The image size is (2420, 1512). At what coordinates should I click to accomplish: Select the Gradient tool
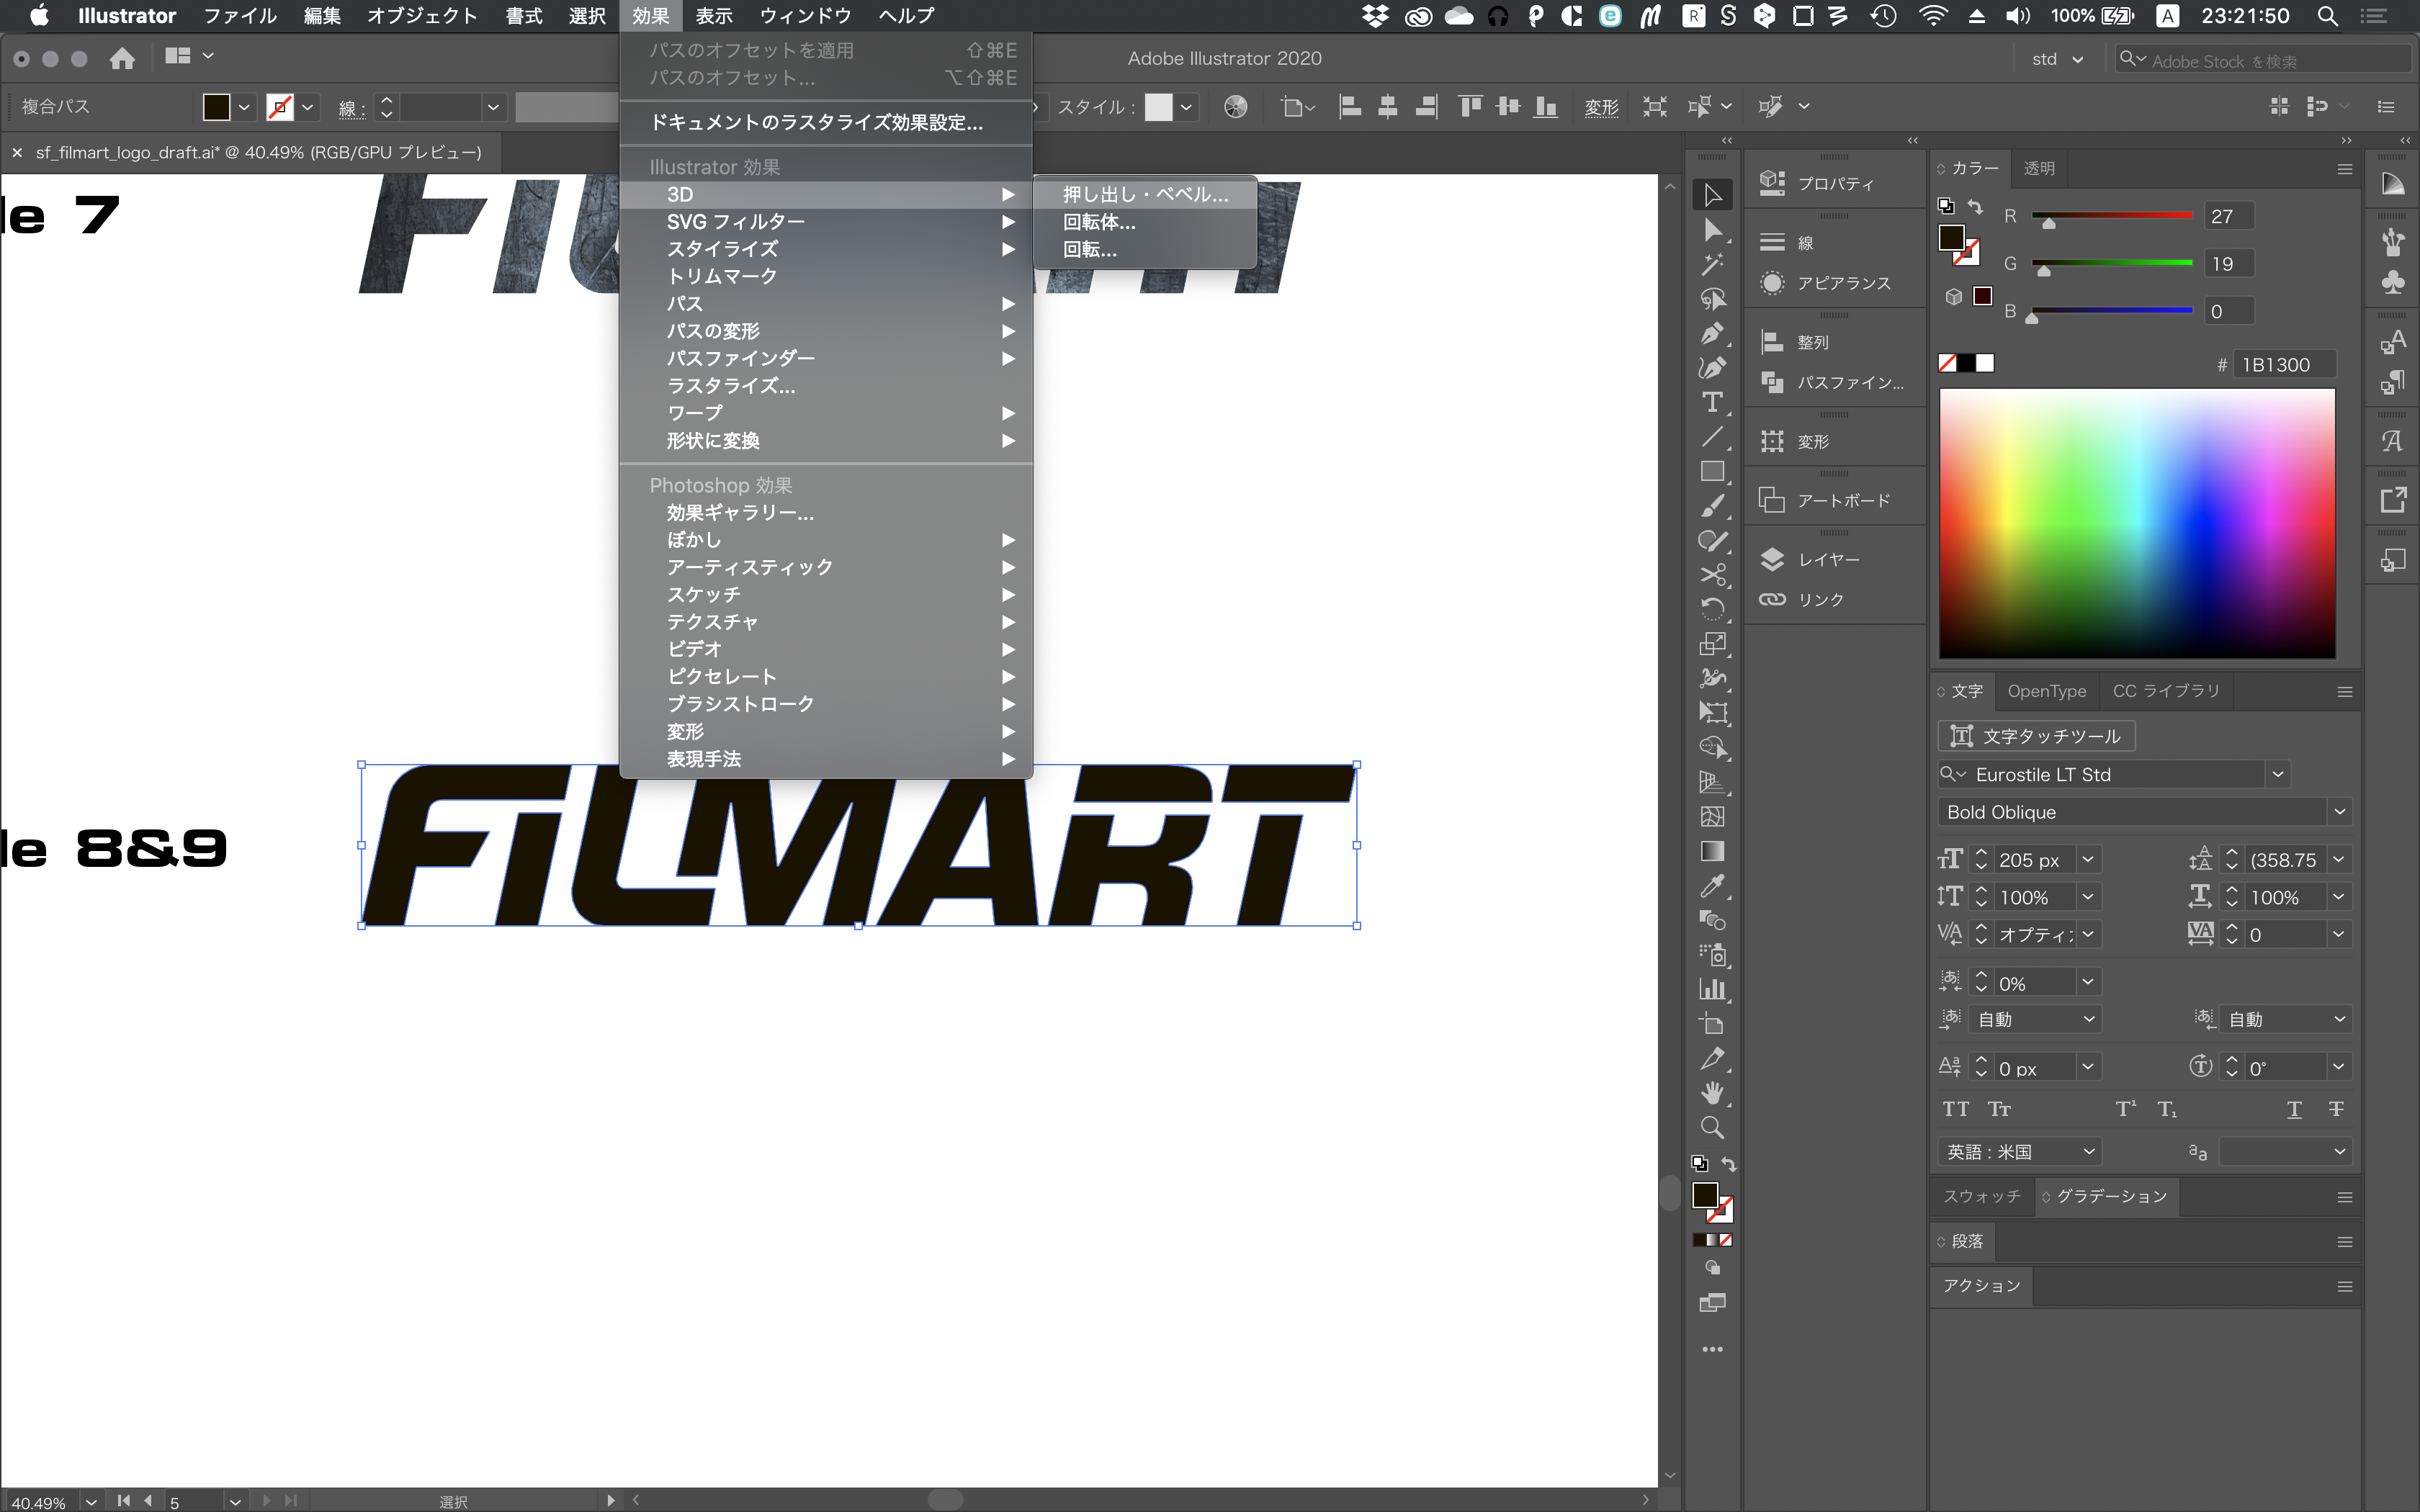tap(1712, 851)
